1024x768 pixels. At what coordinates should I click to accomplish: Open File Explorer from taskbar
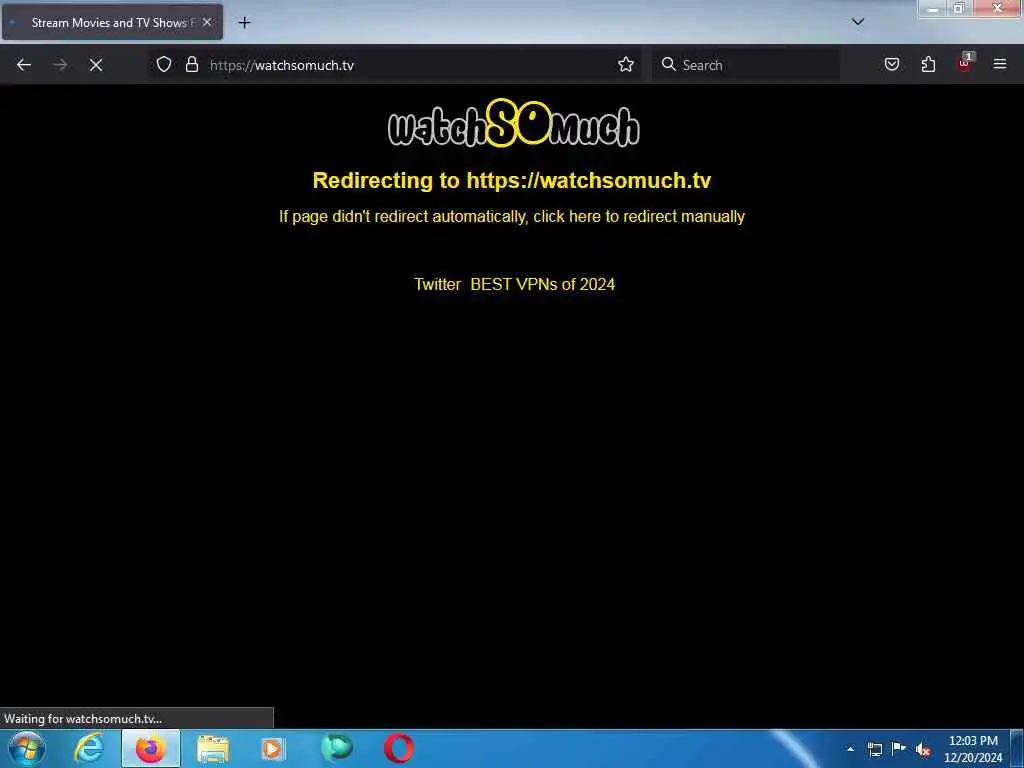pyautogui.click(x=213, y=748)
